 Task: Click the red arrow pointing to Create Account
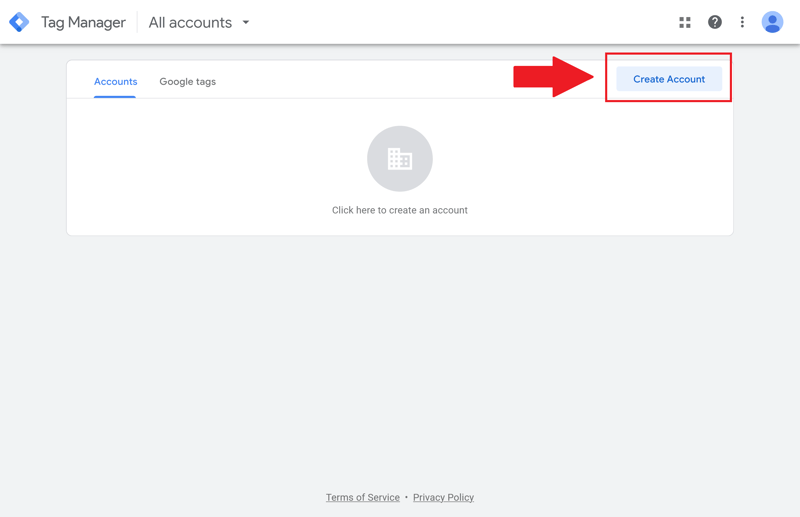553,77
